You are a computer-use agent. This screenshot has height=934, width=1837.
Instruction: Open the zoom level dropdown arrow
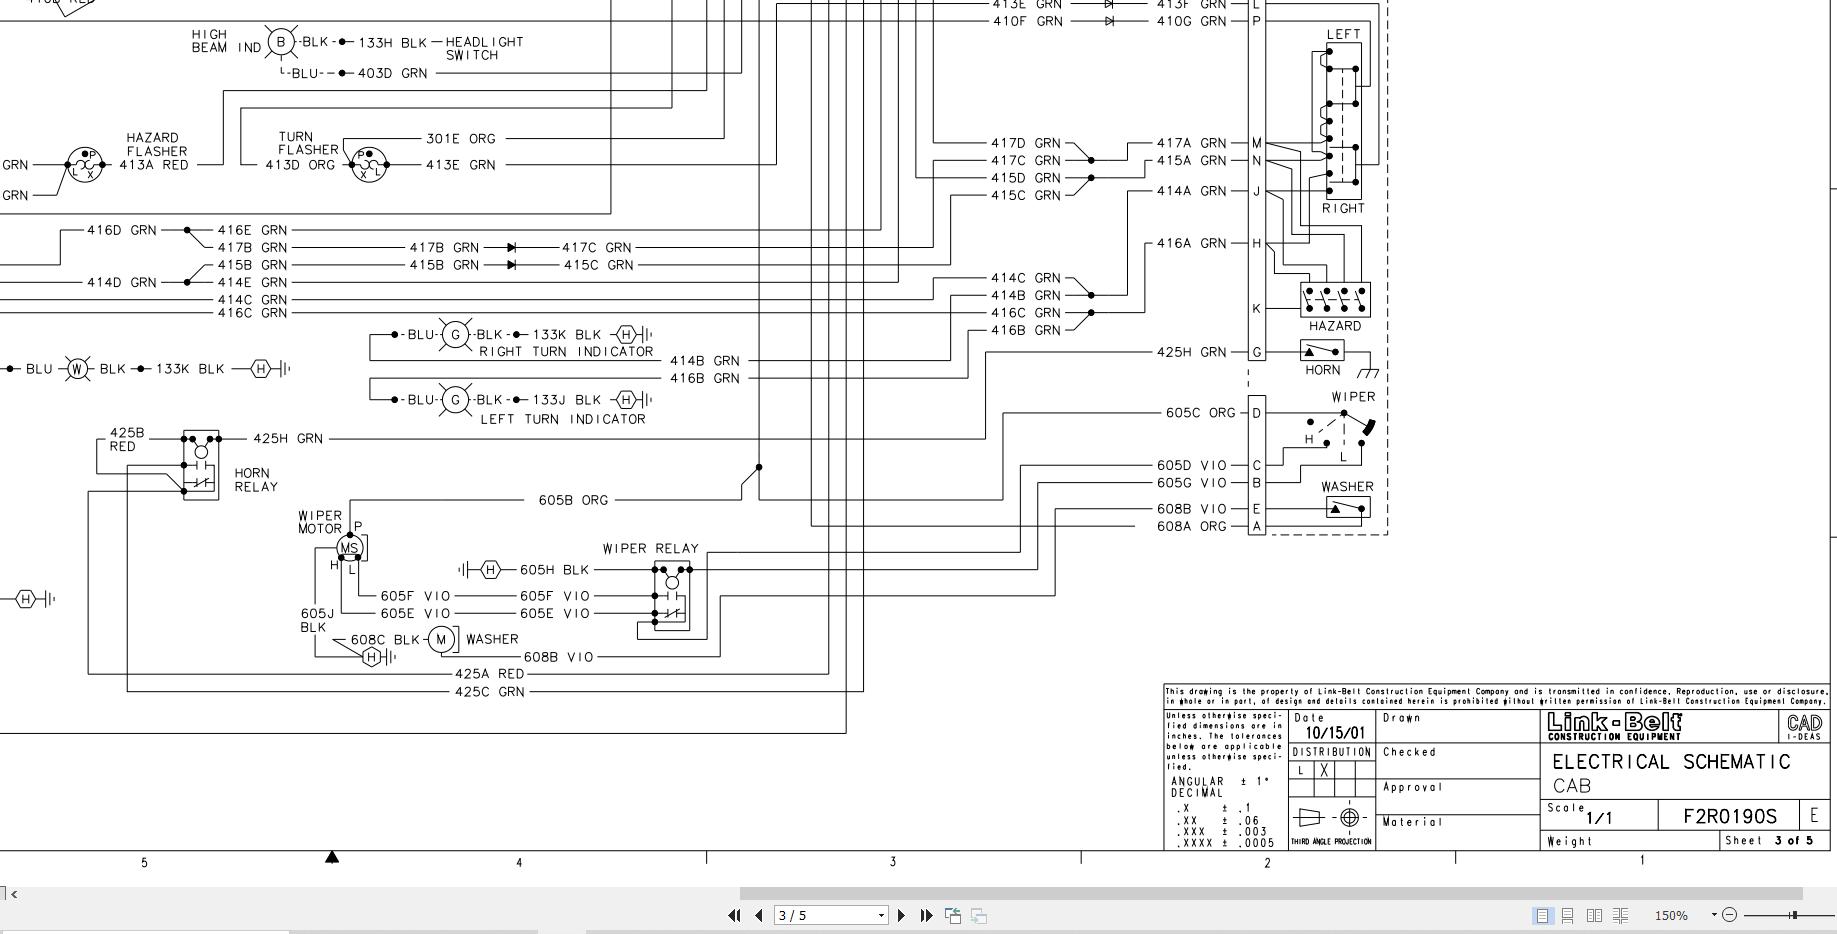[1714, 915]
